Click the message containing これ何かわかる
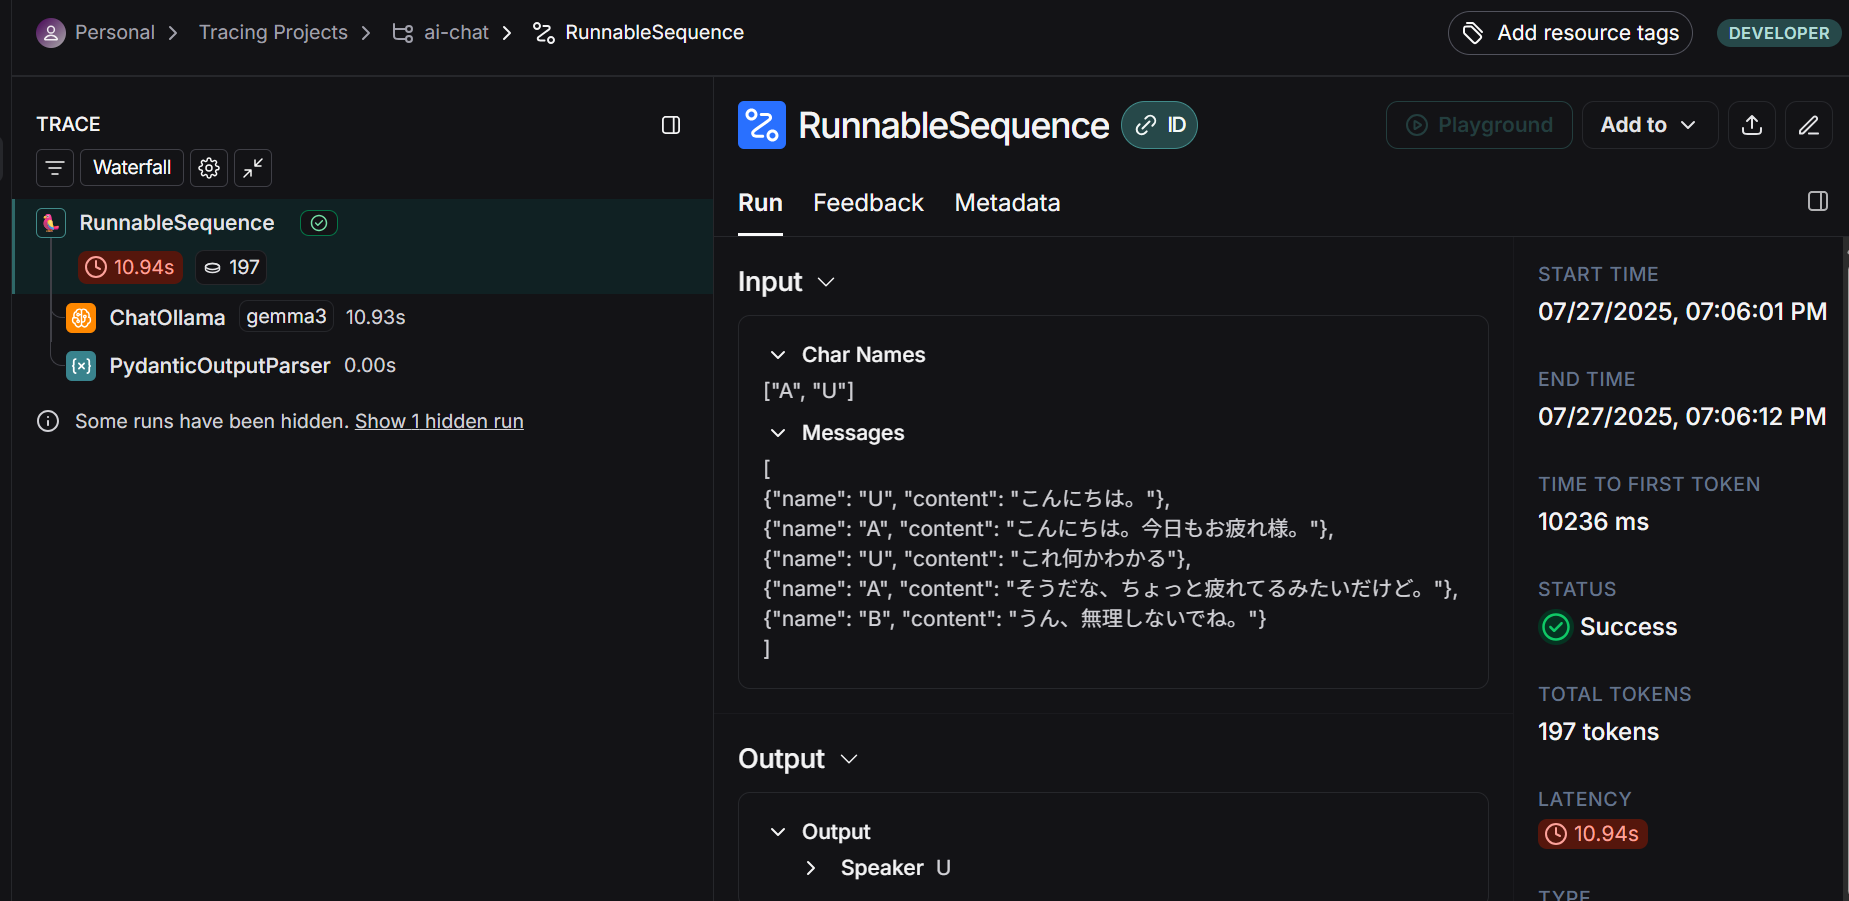The height and width of the screenshot is (901, 1849). click(977, 559)
